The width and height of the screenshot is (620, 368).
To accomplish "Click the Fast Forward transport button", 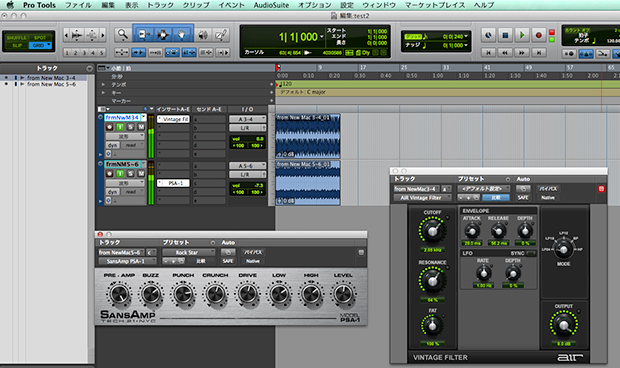I will point(522,52).
